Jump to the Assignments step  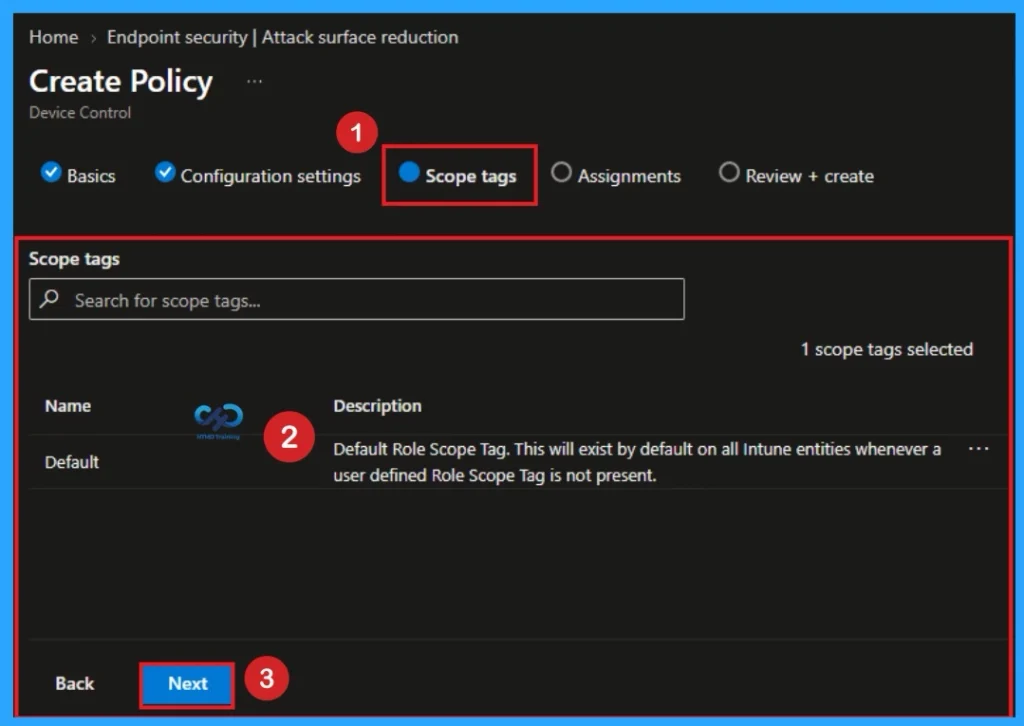pyautogui.click(x=616, y=175)
